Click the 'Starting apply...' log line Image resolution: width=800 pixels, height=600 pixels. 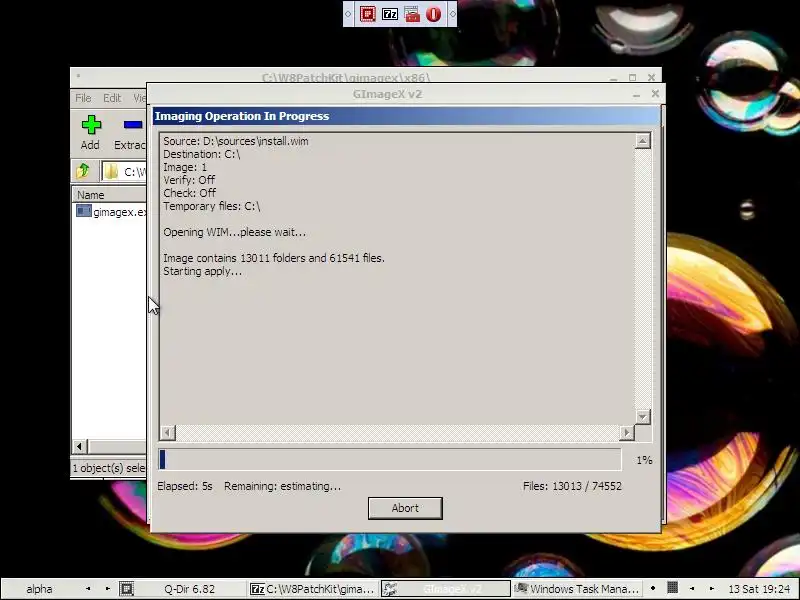click(x=203, y=271)
